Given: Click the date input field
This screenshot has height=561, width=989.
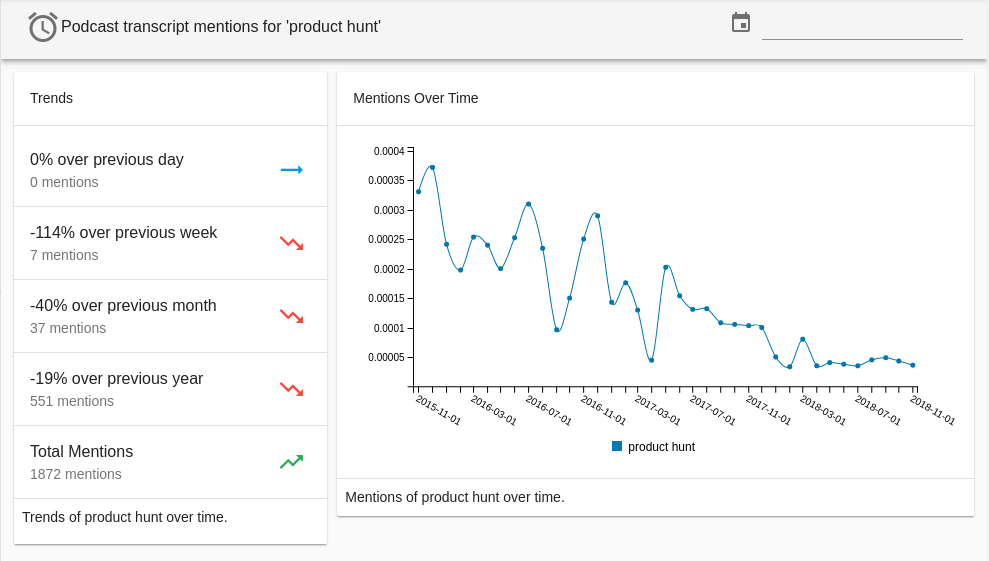Looking at the screenshot, I should 862,27.
